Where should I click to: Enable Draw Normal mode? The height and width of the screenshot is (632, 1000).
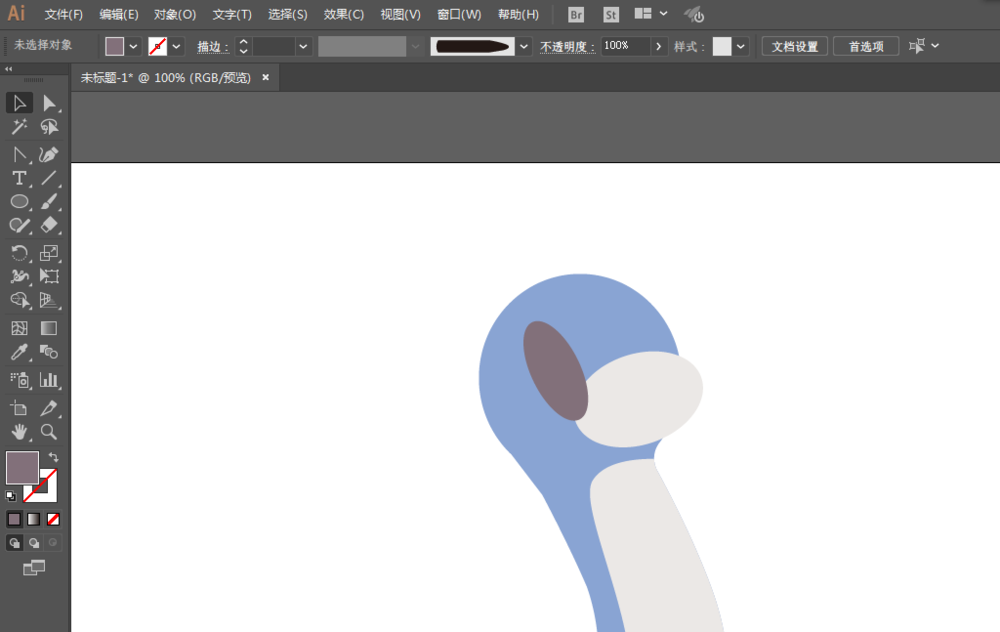tap(14, 543)
